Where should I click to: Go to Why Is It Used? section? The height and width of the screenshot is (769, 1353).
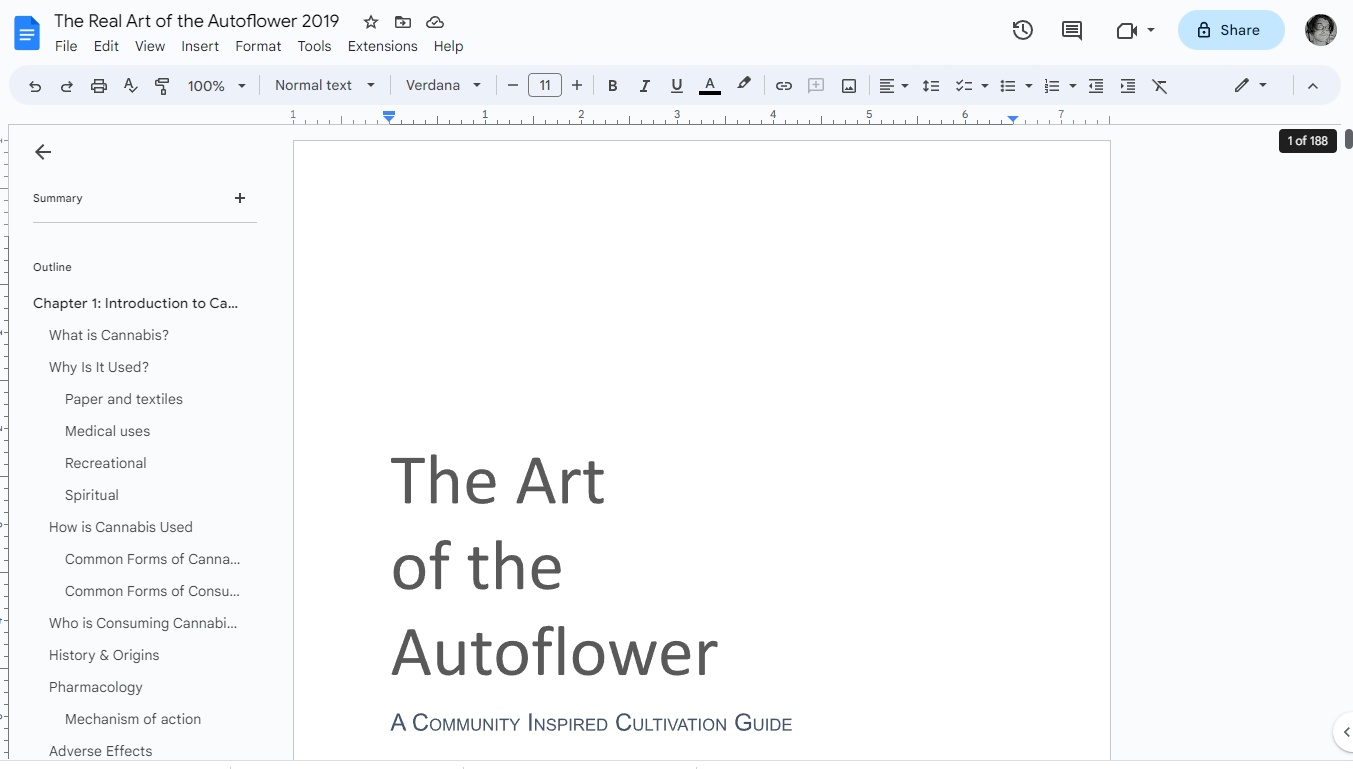99,367
